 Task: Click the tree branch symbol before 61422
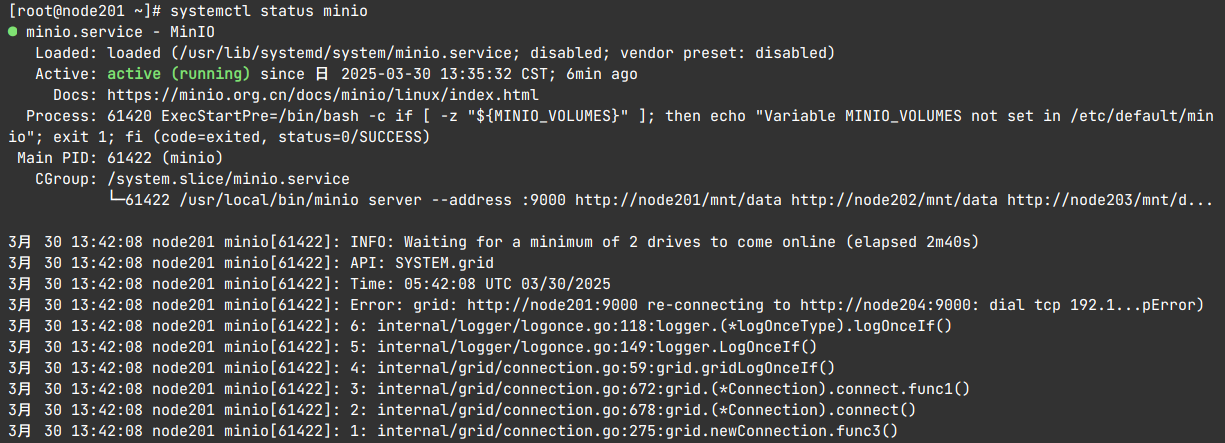[114, 200]
